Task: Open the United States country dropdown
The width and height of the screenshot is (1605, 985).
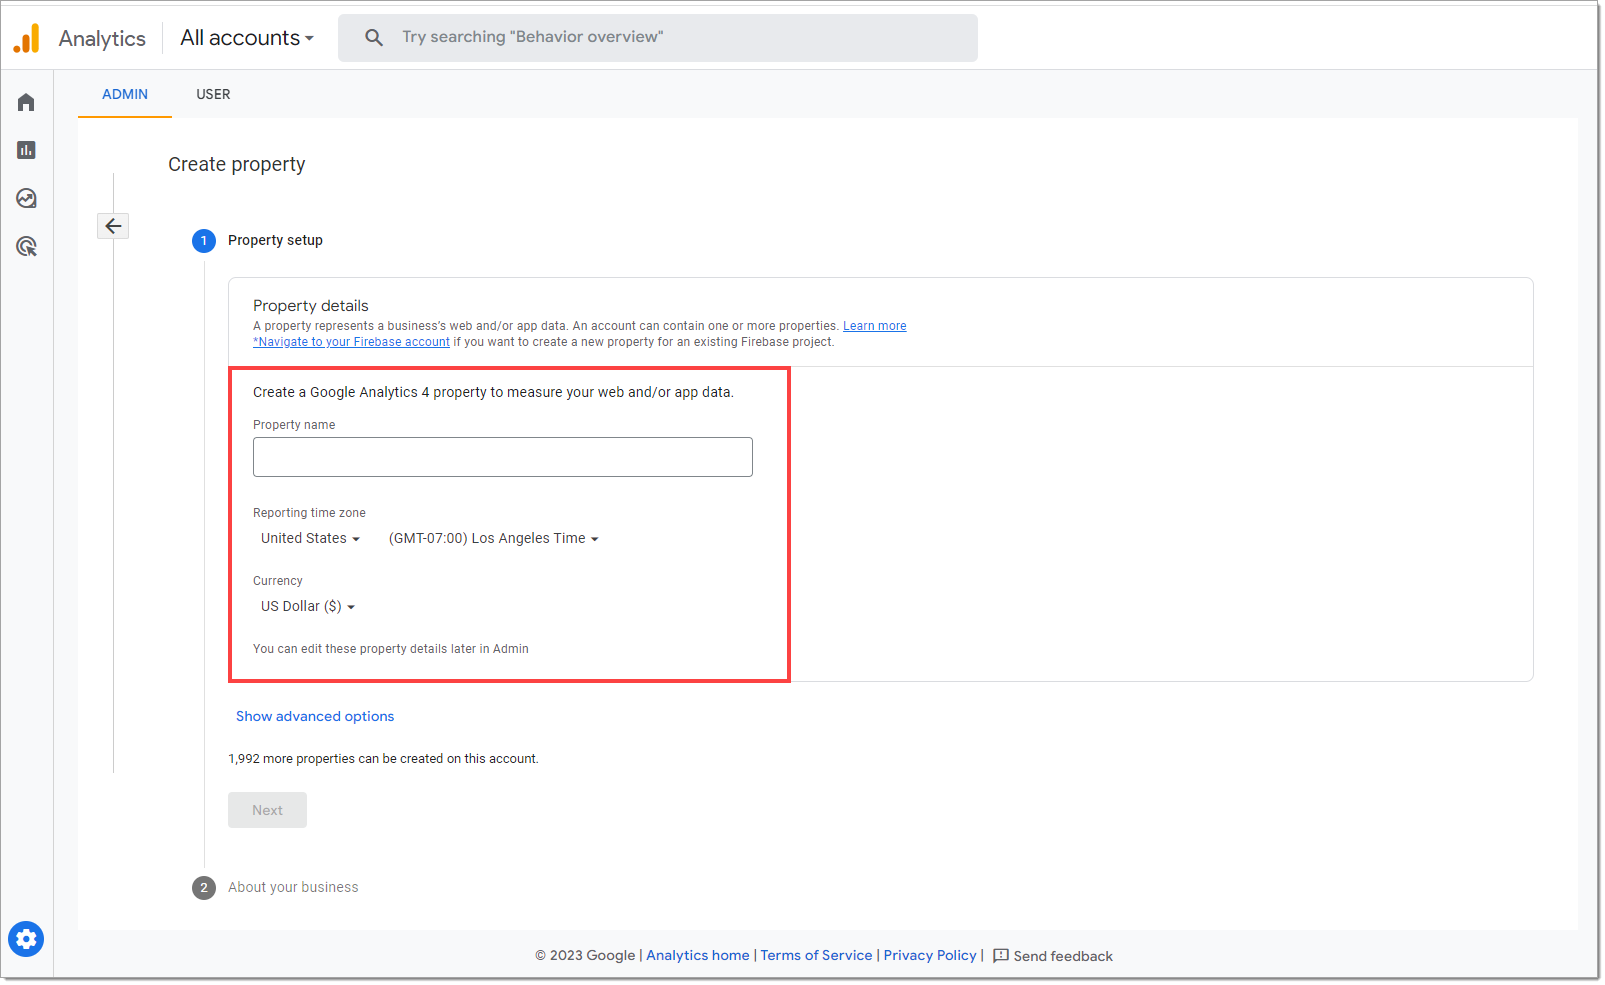Action: [310, 538]
